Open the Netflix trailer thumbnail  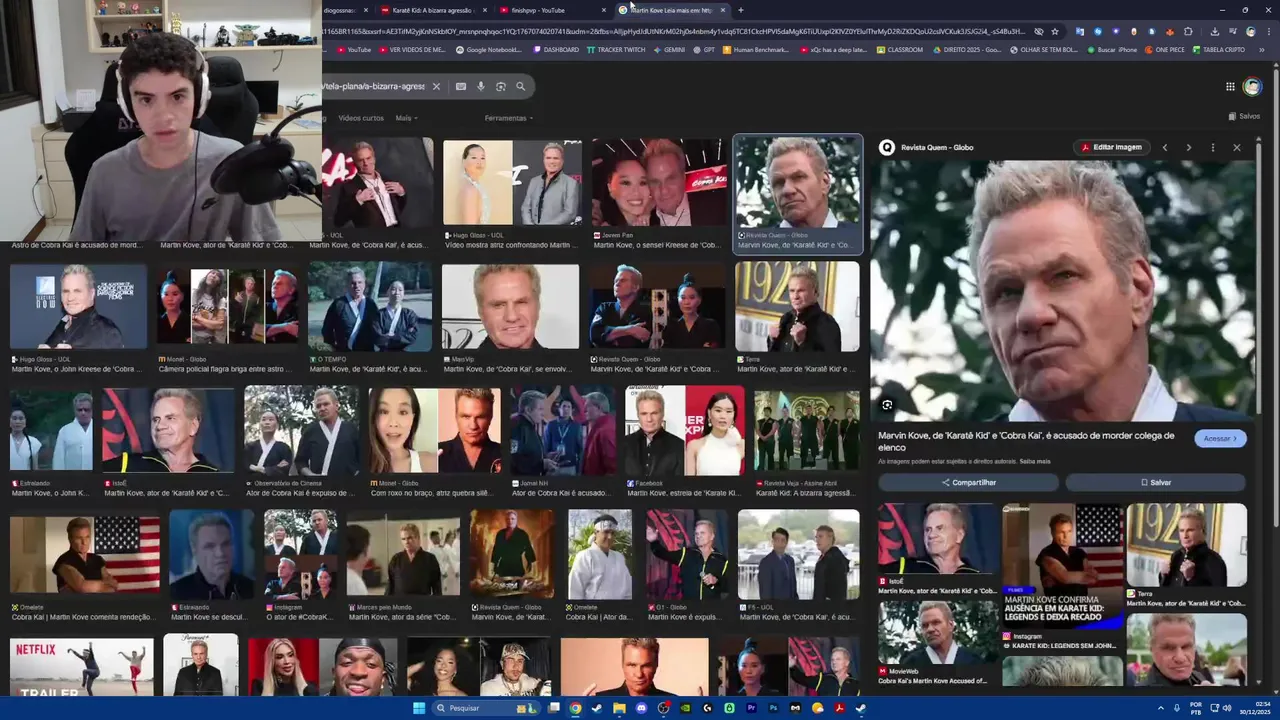[82, 667]
